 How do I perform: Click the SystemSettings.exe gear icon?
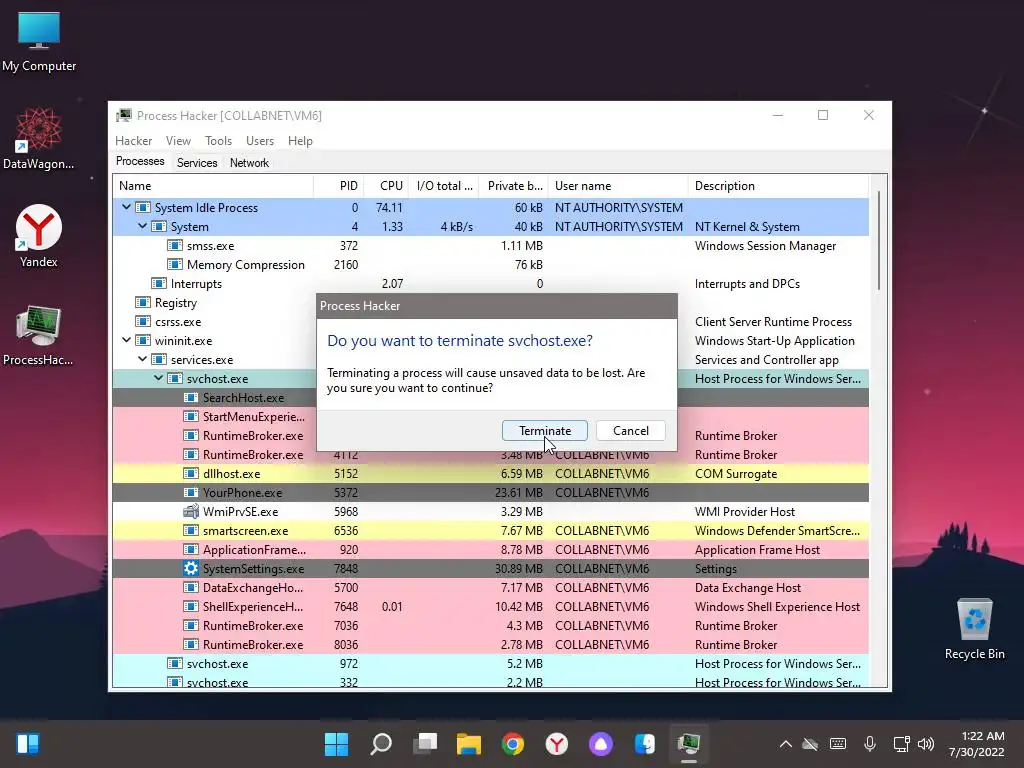tap(191, 568)
